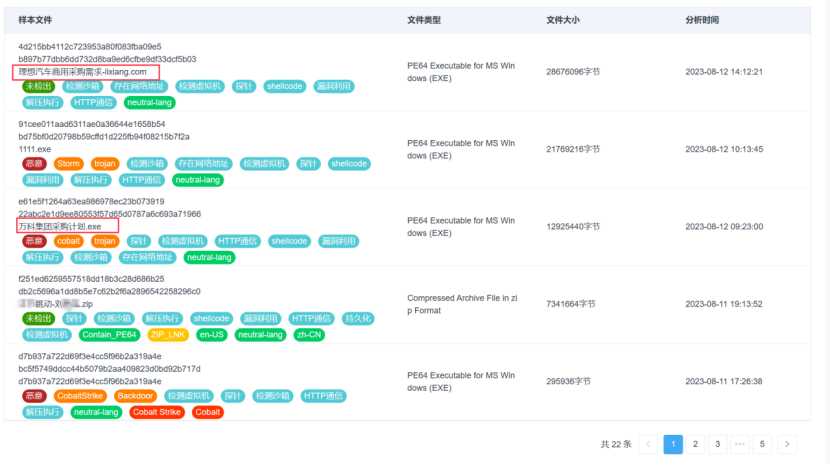
Task: Click hash e61e5f1264a63ea986978ec23b073919
Action: click(x=91, y=201)
